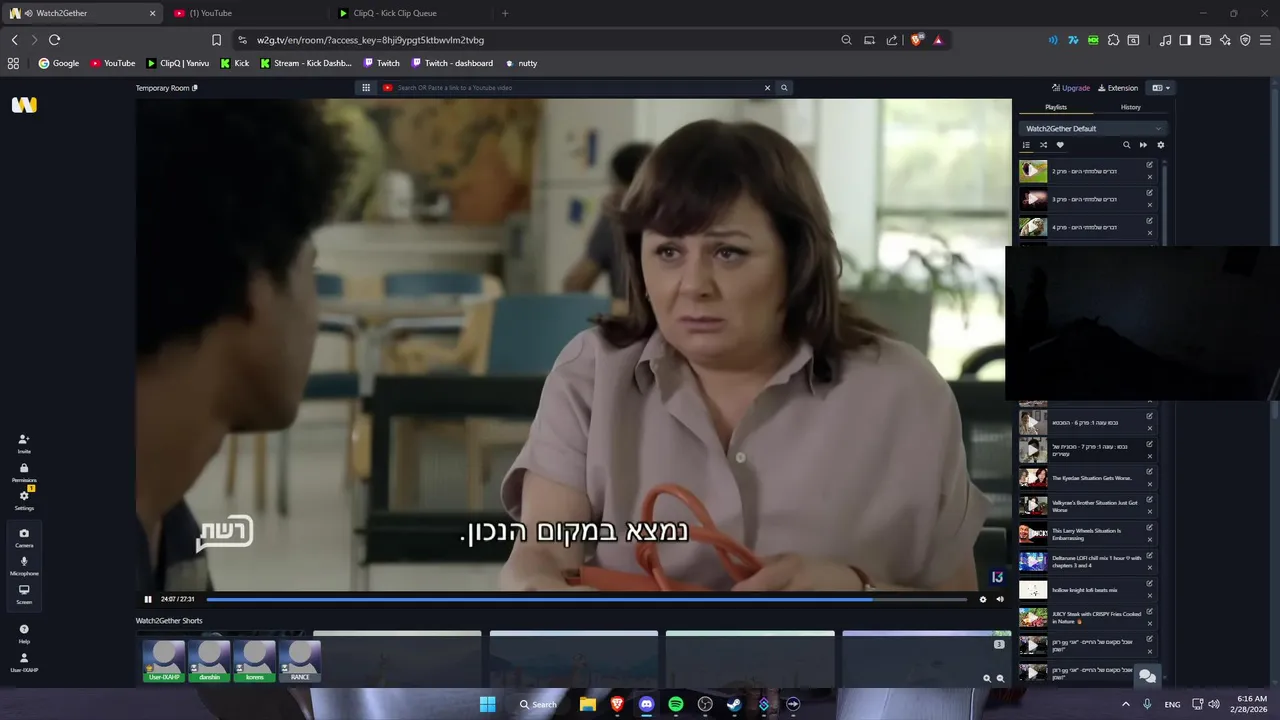Image resolution: width=1280 pixels, height=720 pixels.
Task: Select the playlist ordered list view icon
Action: point(1026,145)
